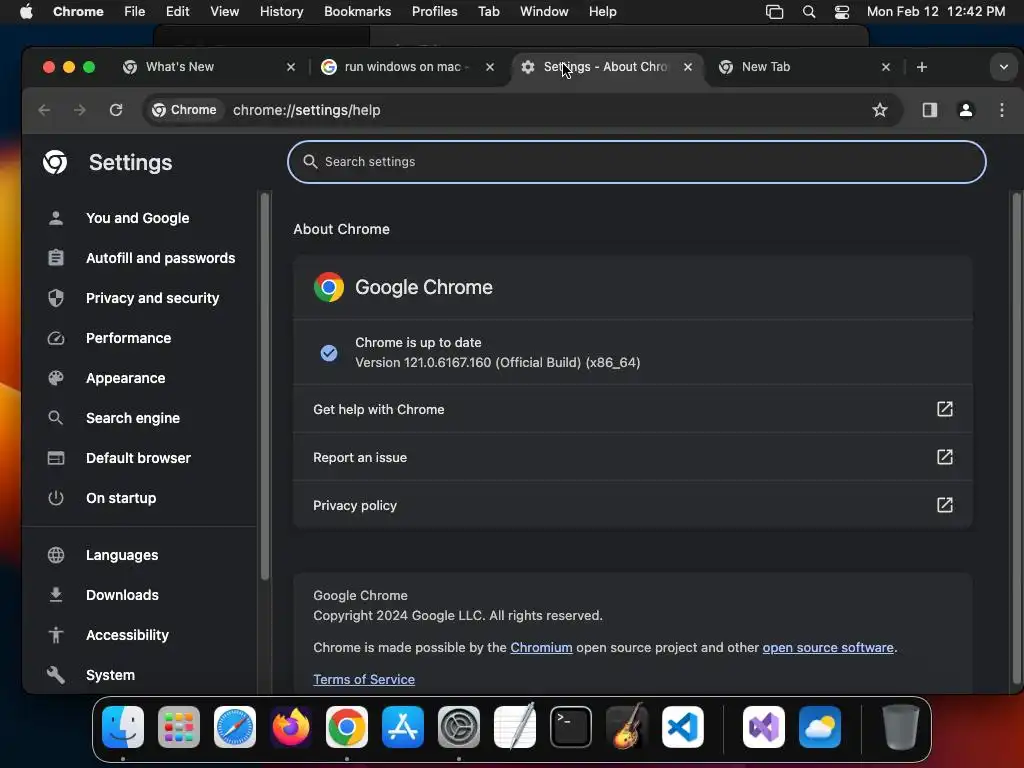Open You and Google settings

137,218
